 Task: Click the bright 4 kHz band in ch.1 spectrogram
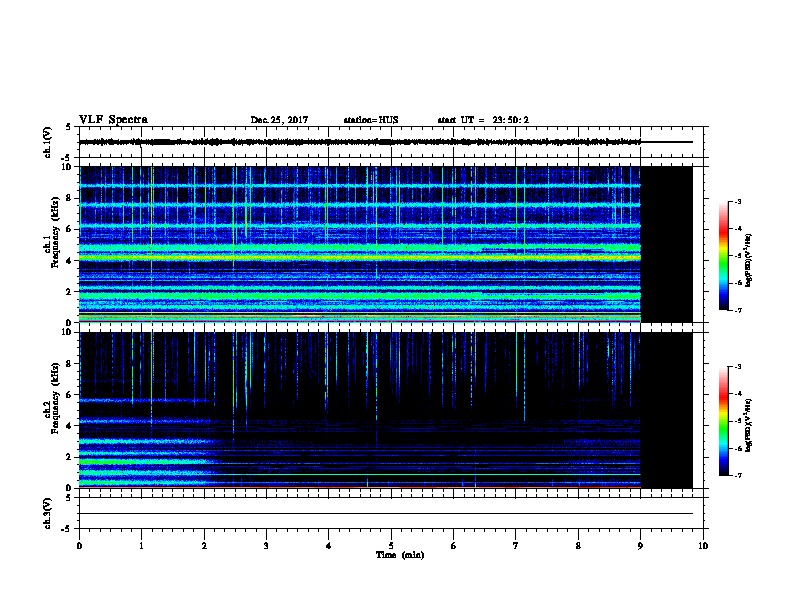click(360, 258)
